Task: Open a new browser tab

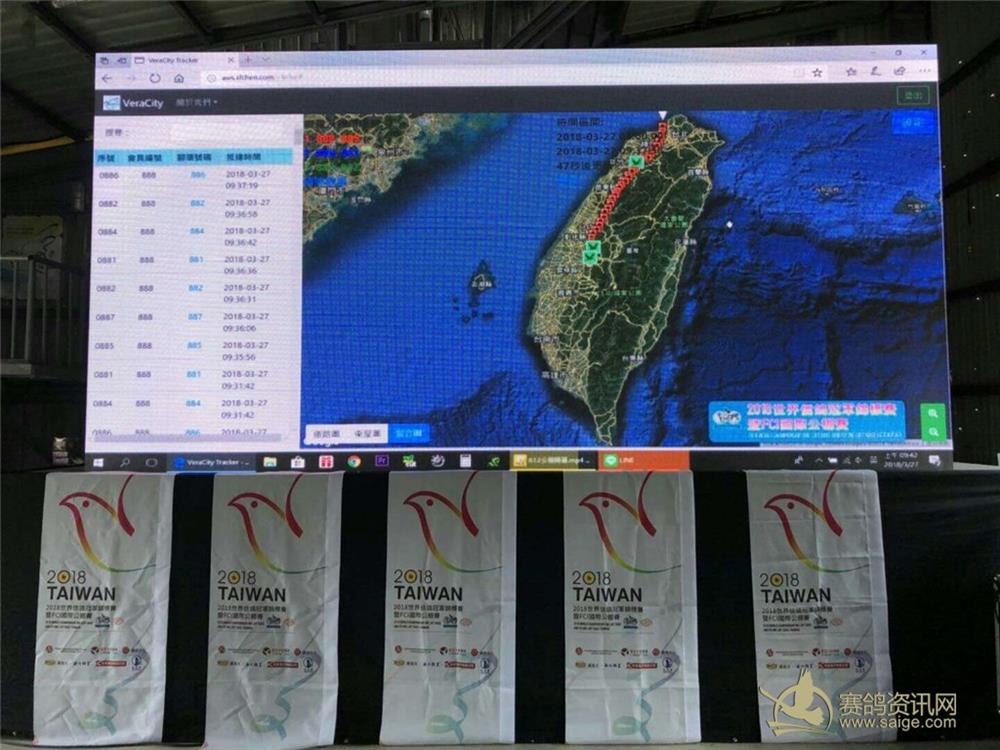Action: tap(249, 60)
